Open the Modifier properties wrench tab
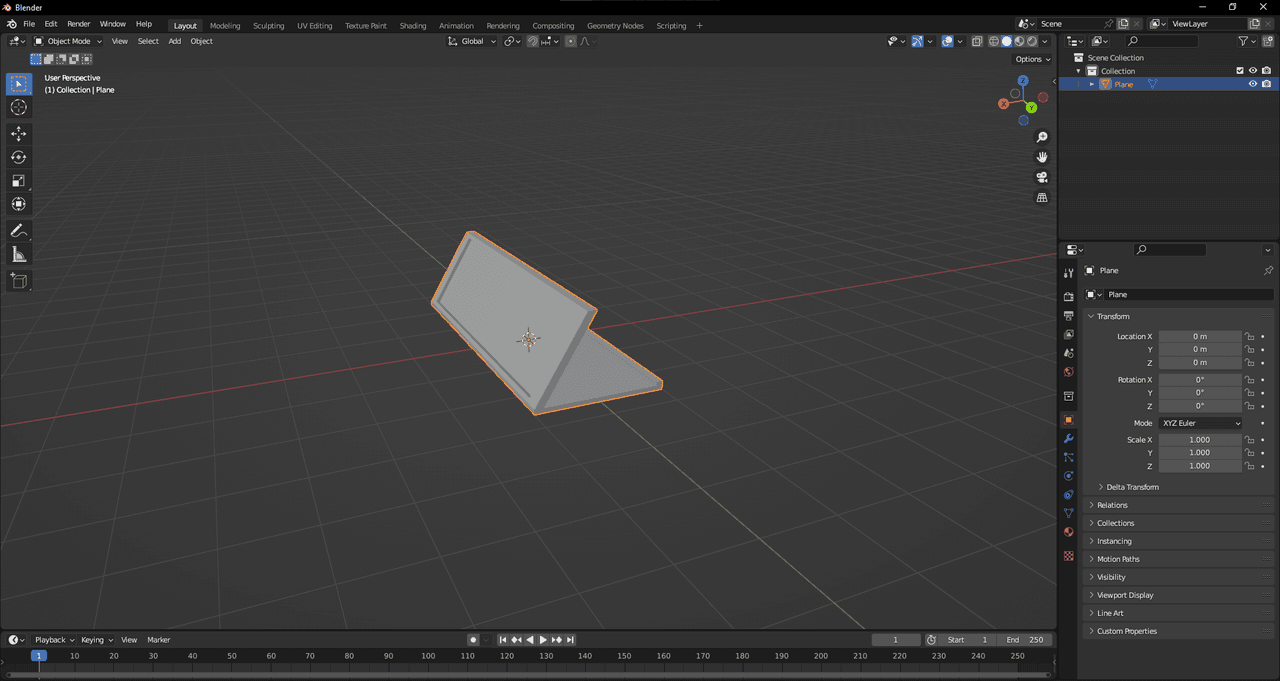Viewport: 1280px width, 681px height. (x=1068, y=439)
